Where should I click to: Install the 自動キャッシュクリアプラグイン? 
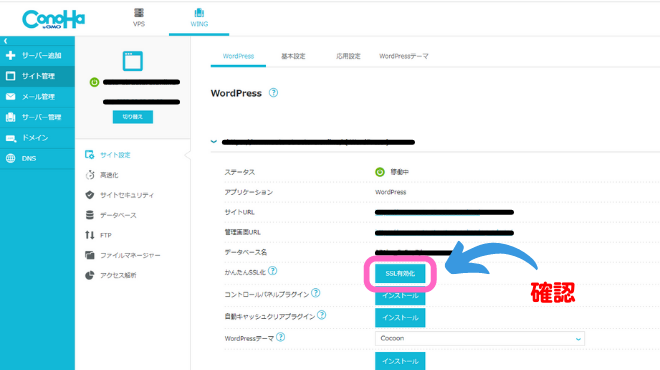tap(400, 318)
